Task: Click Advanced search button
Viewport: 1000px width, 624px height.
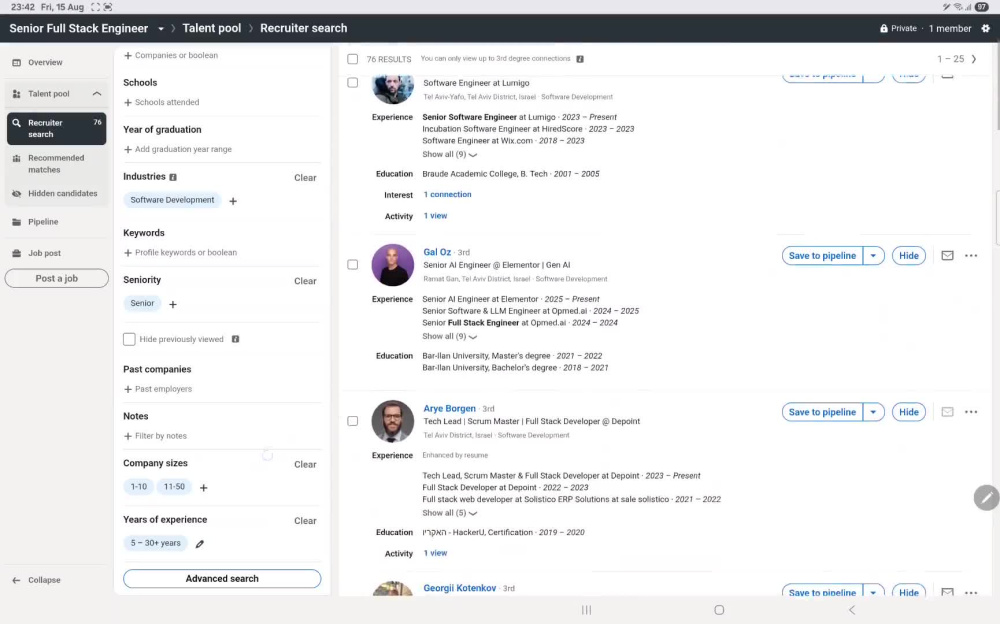Action: click(222, 579)
